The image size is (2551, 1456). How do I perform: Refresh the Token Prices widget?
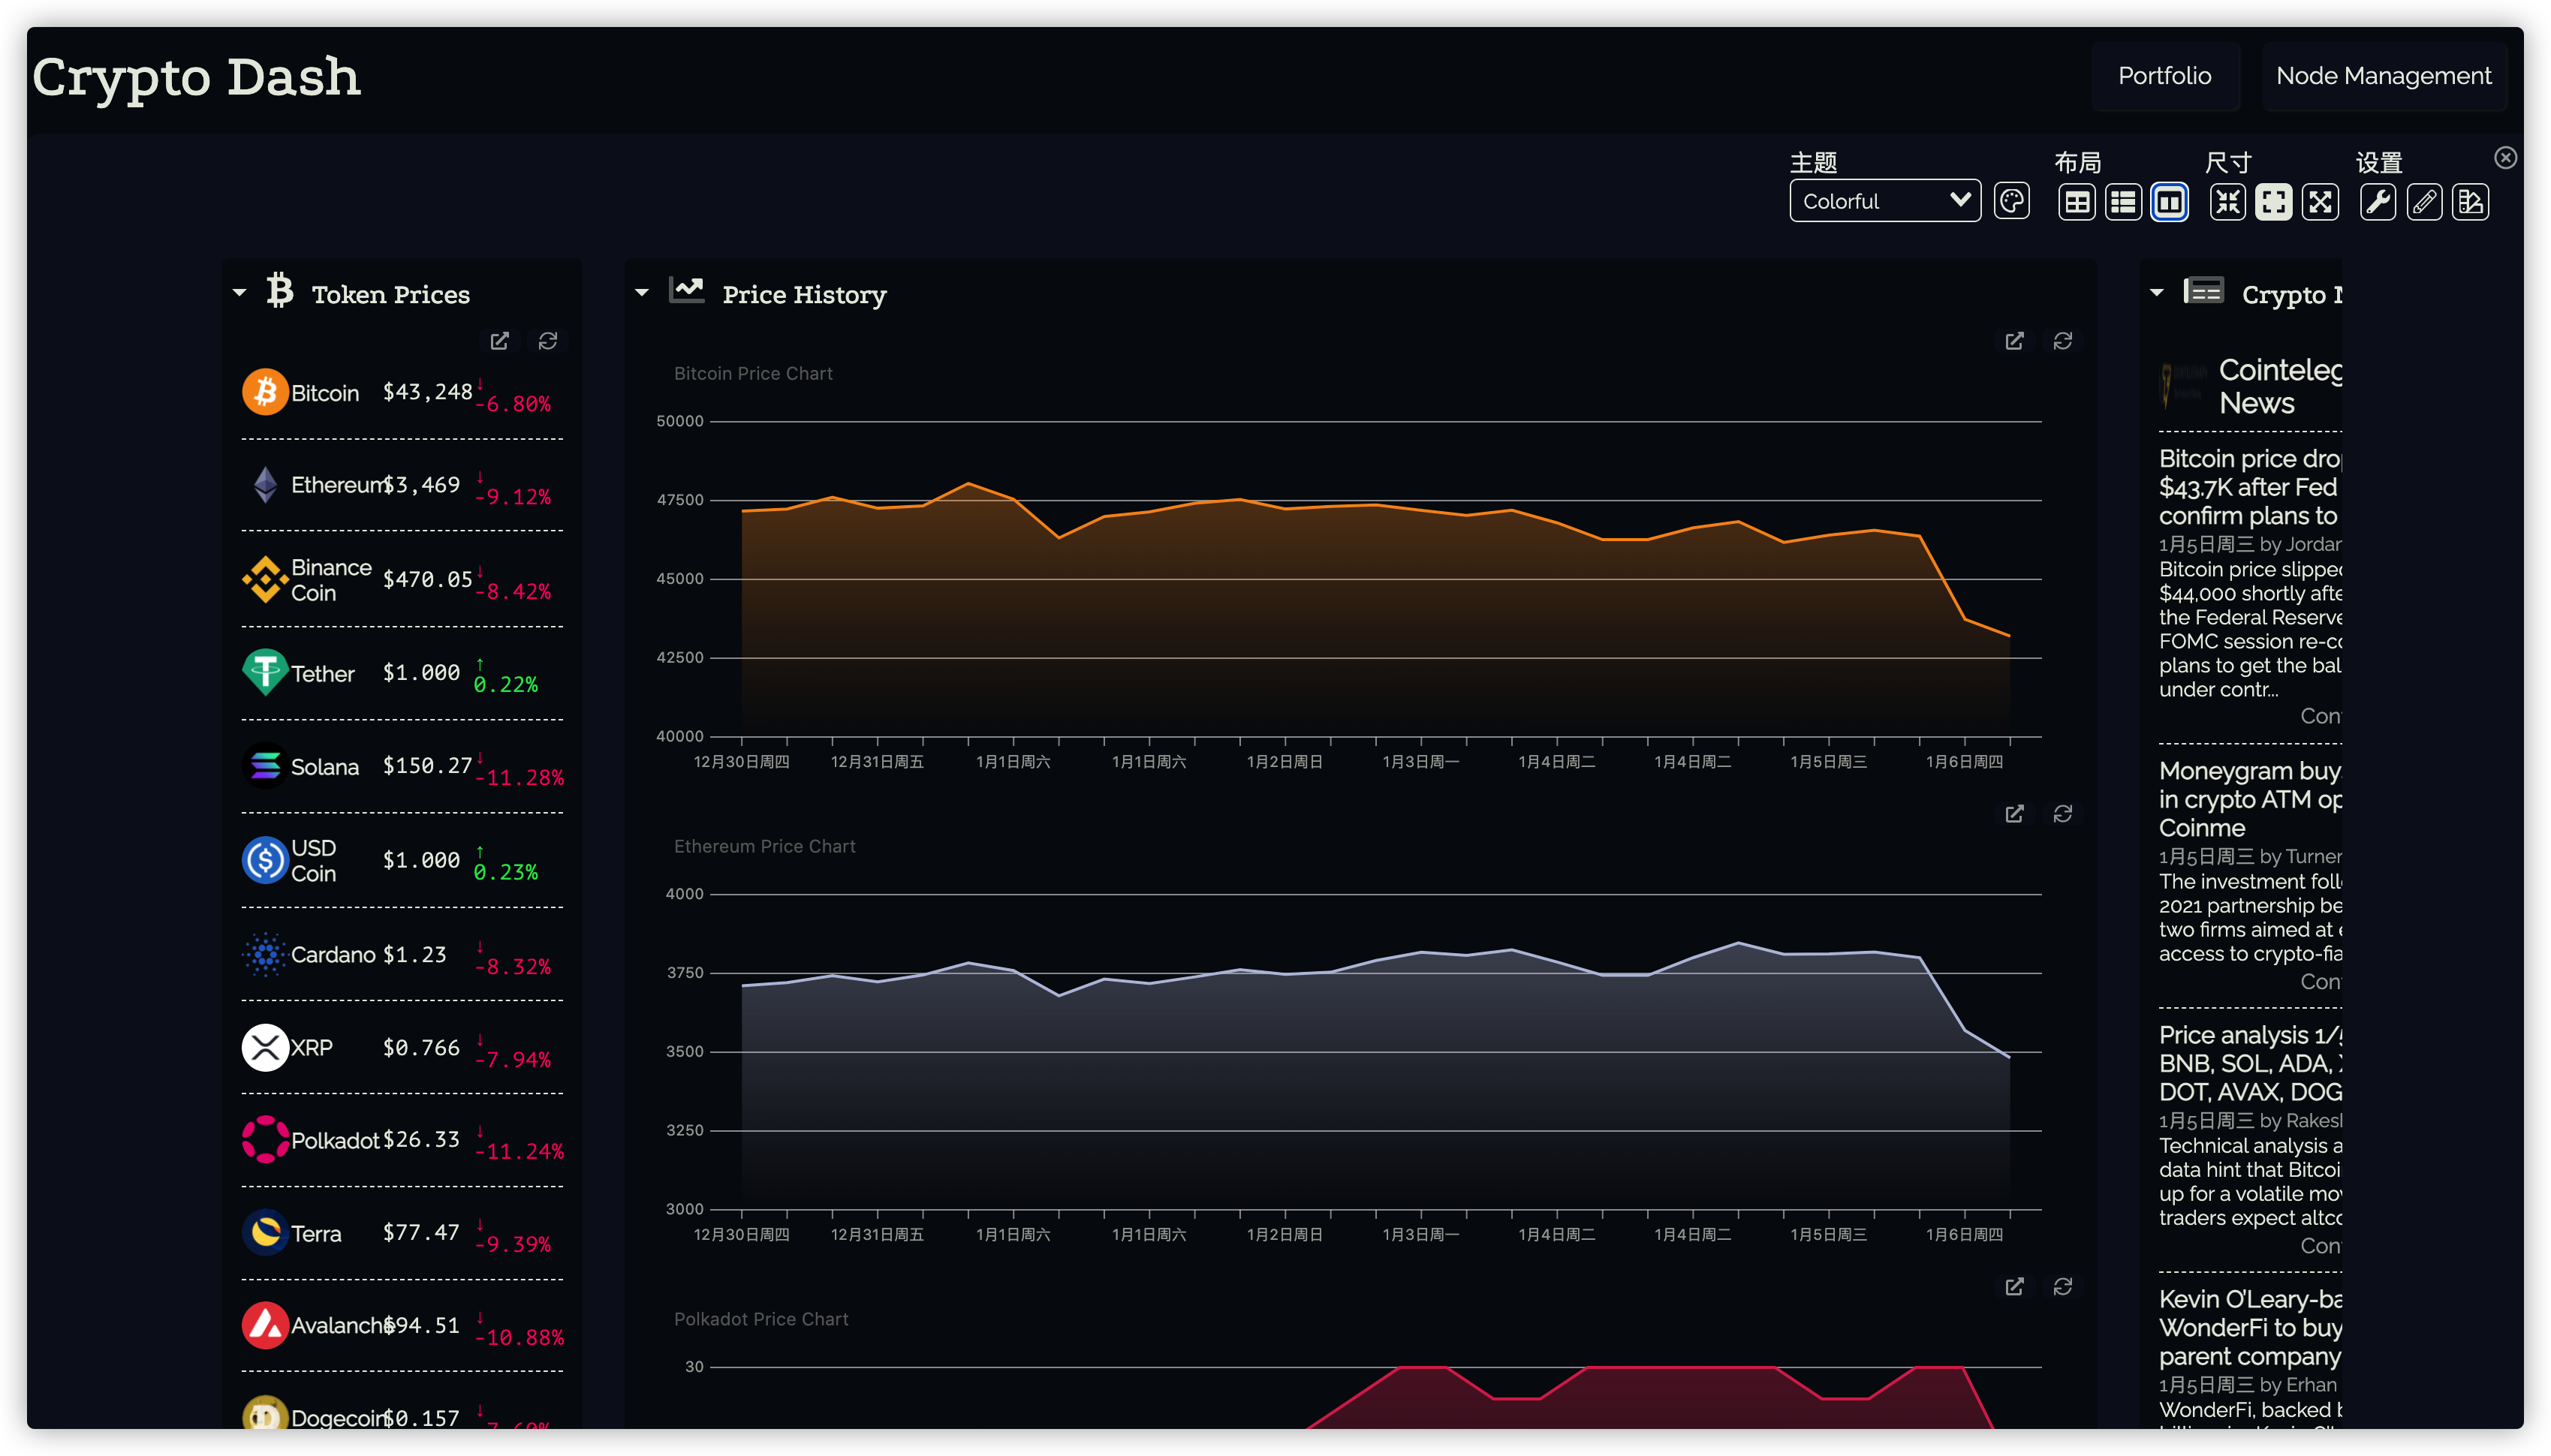pyautogui.click(x=548, y=341)
